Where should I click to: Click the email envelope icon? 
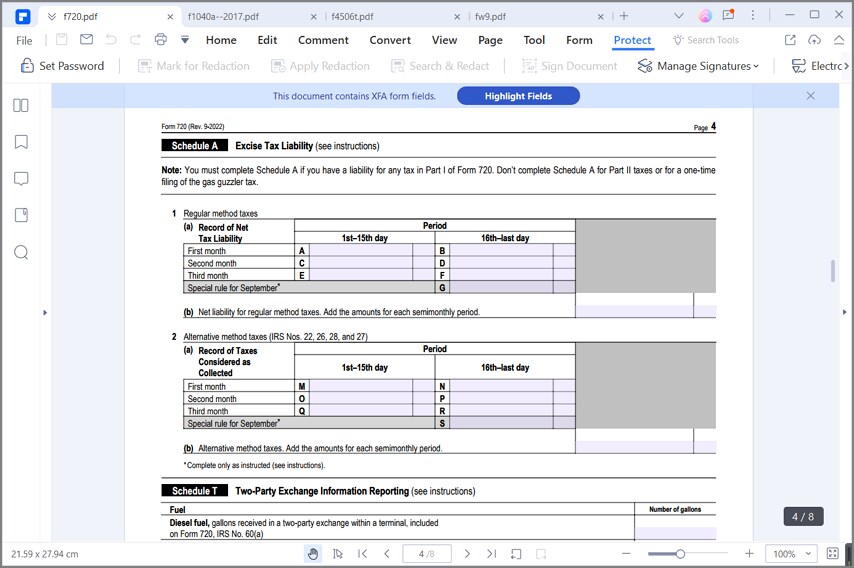click(x=86, y=39)
